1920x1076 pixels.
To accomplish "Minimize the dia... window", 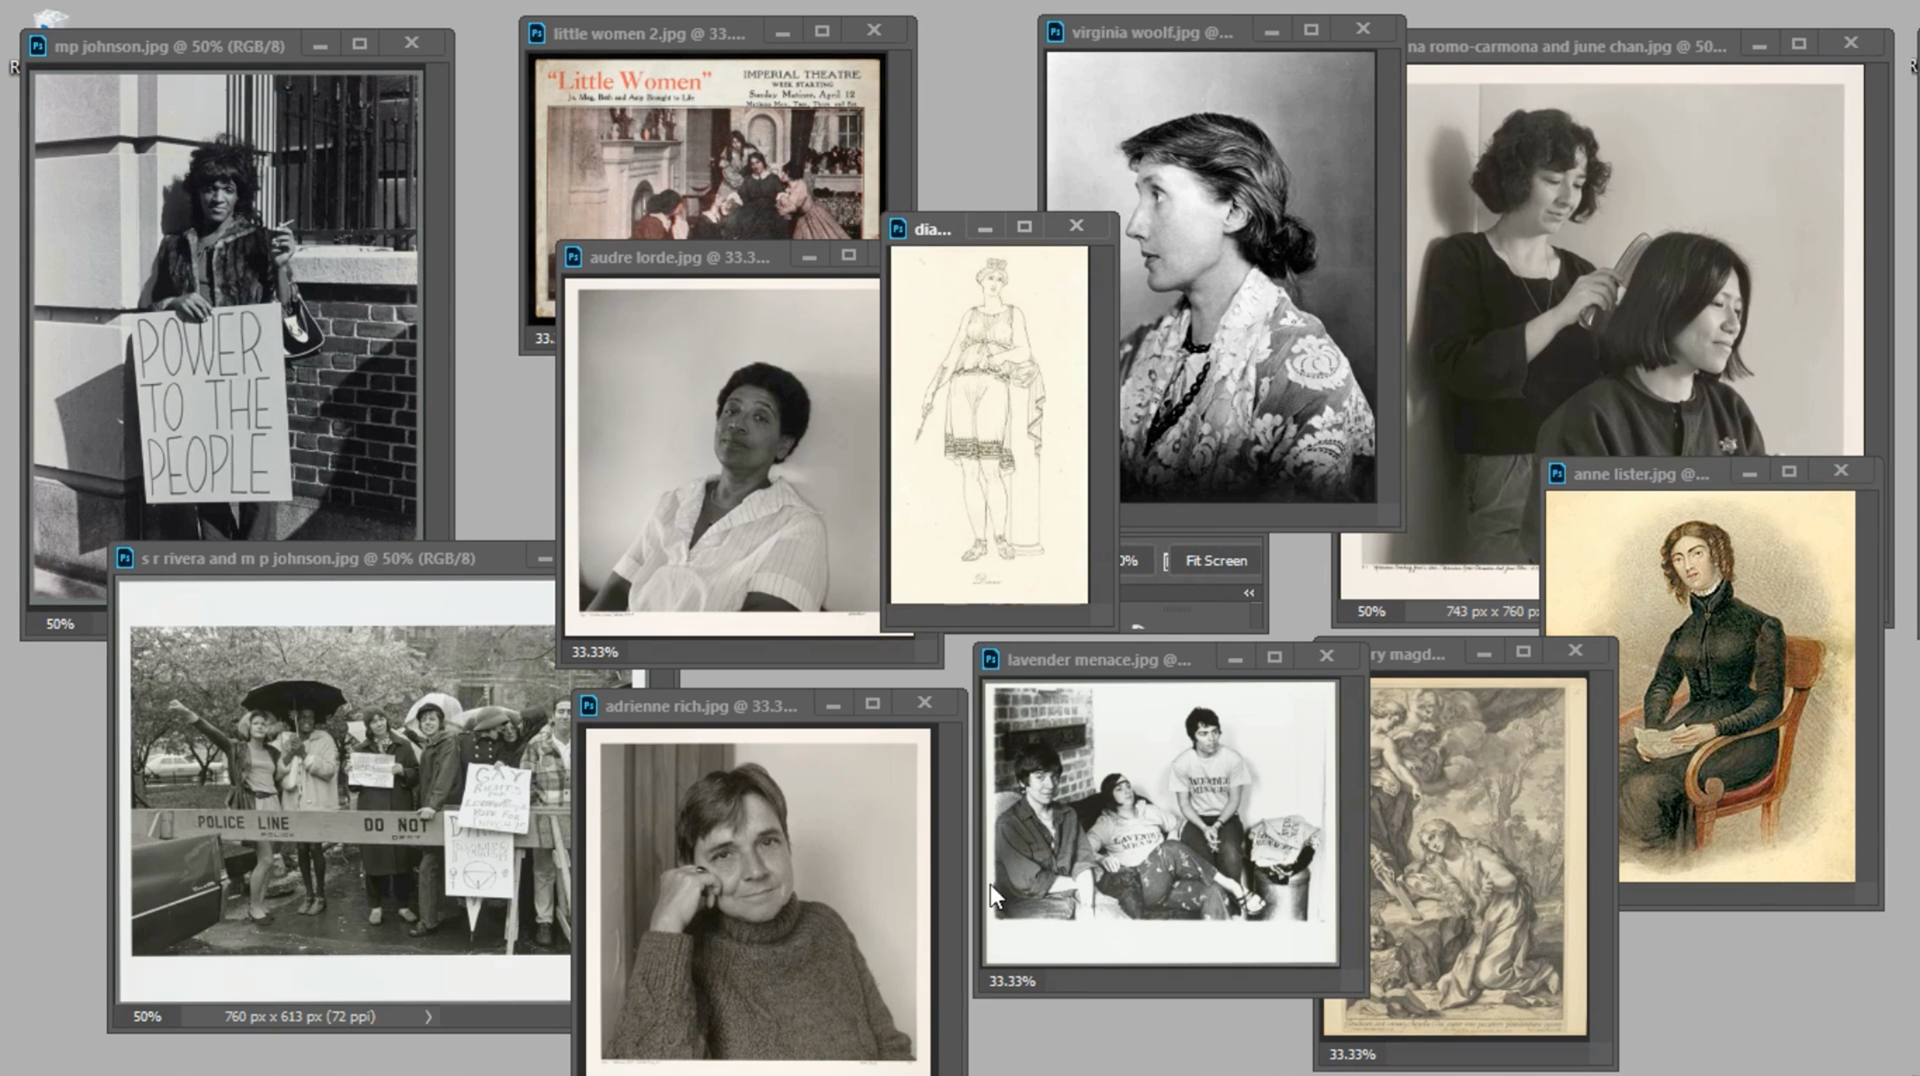I will [x=985, y=229].
